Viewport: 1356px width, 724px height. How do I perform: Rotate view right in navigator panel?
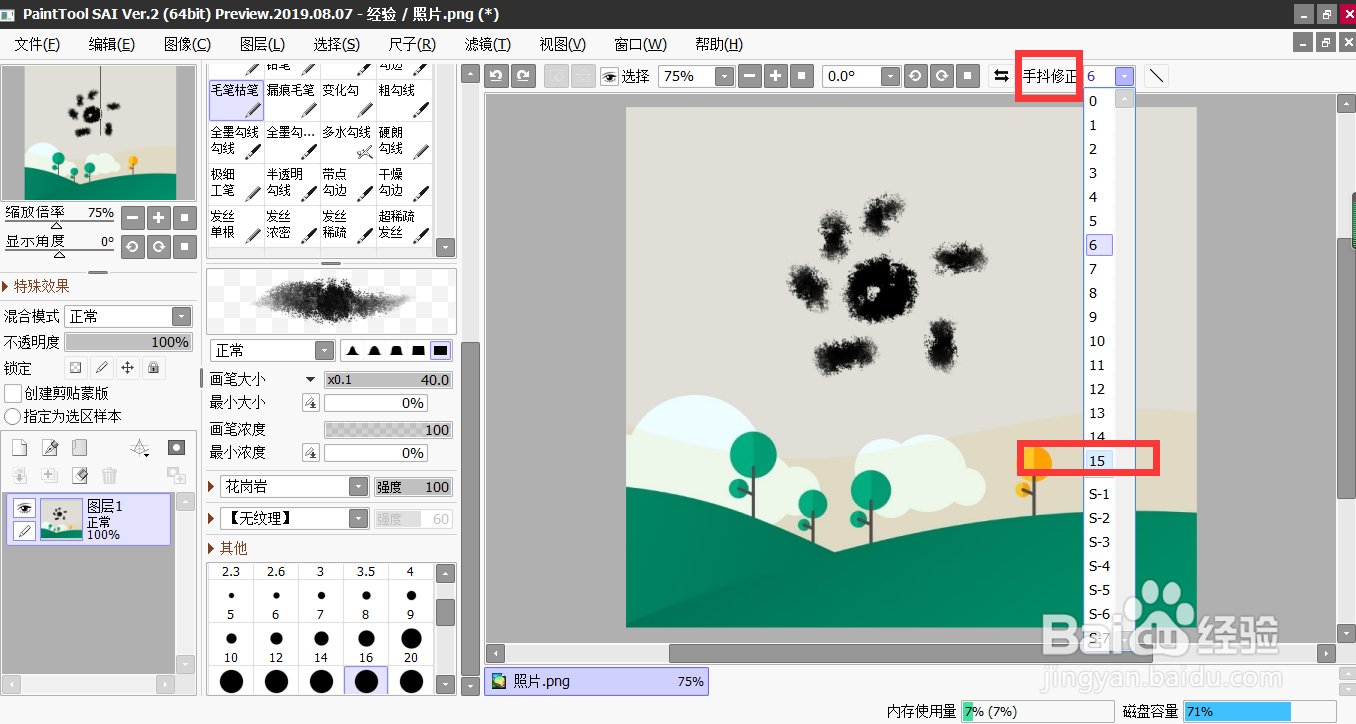[x=159, y=246]
